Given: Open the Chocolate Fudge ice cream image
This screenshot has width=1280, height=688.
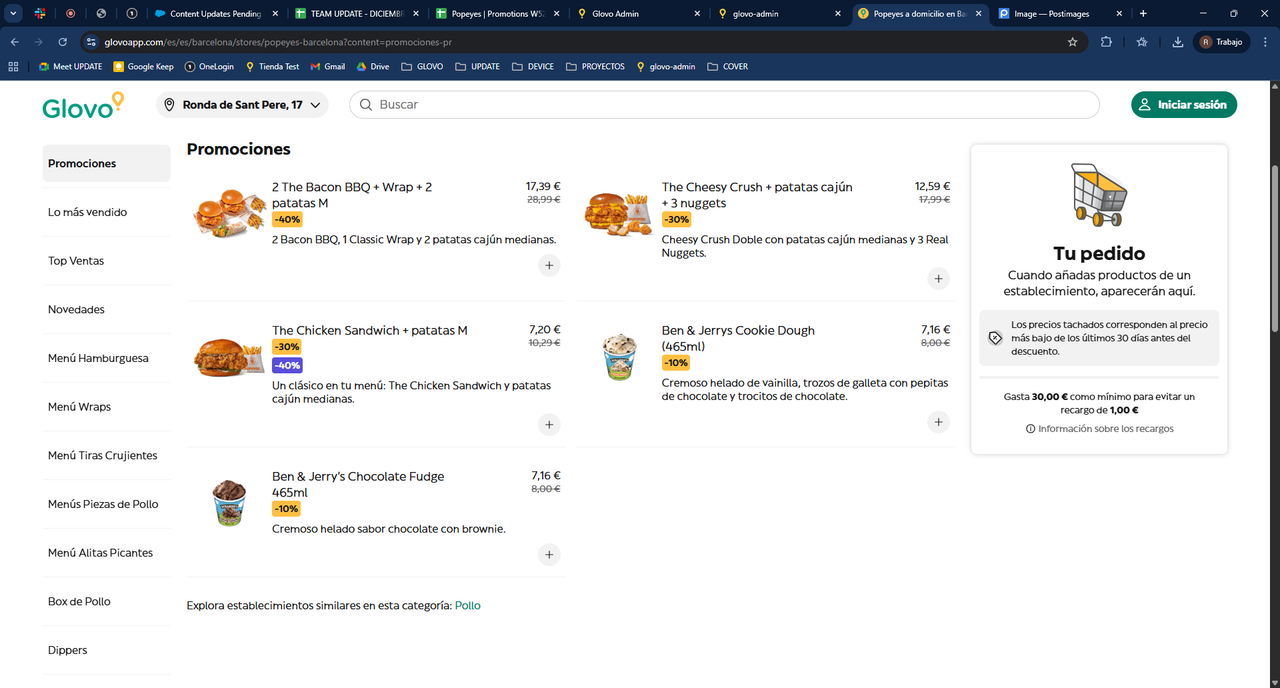Looking at the screenshot, I should click(x=229, y=502).
